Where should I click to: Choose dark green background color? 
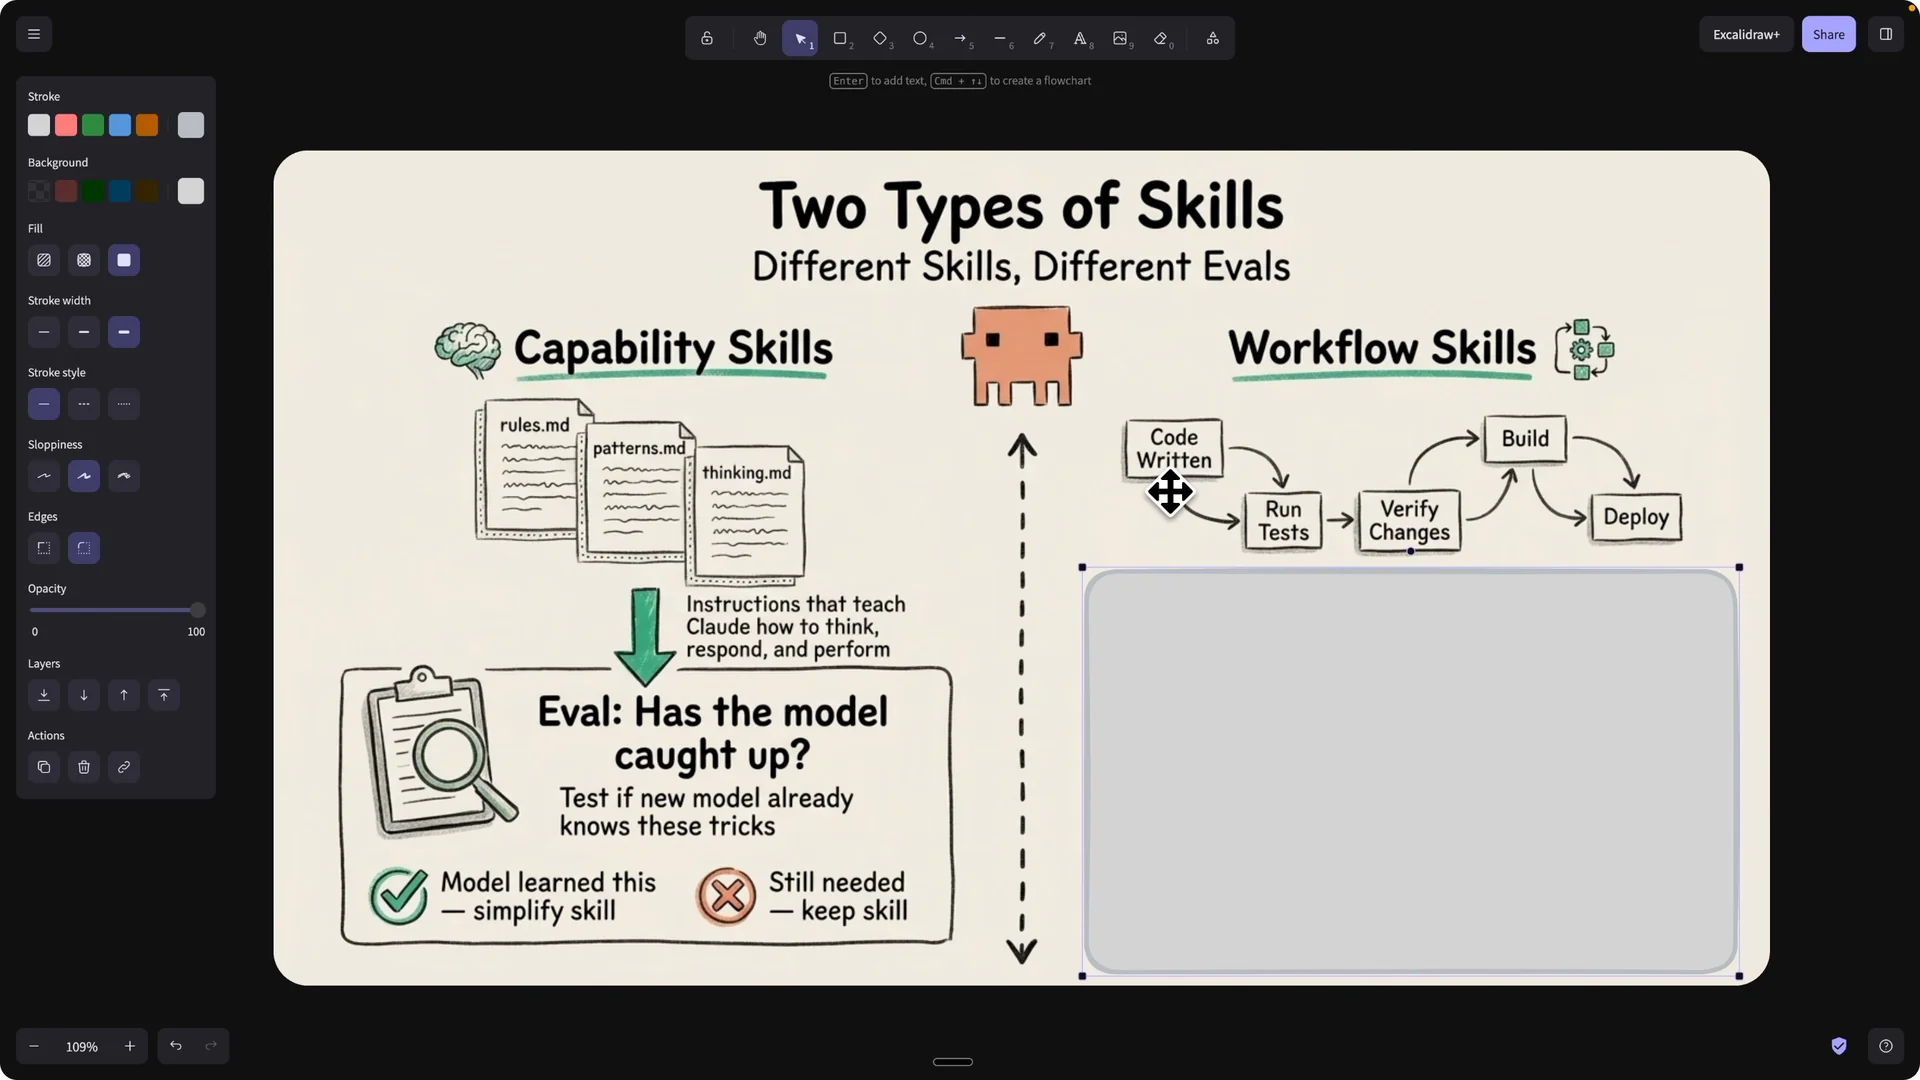click(x=93, y=191)
